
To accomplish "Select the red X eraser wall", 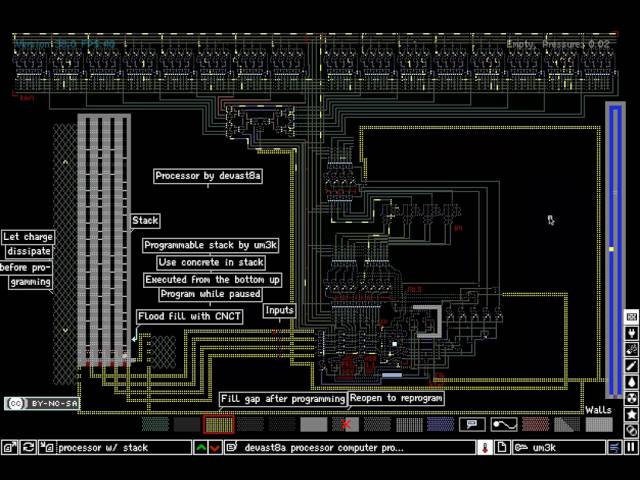I will (x=345, y=424).
